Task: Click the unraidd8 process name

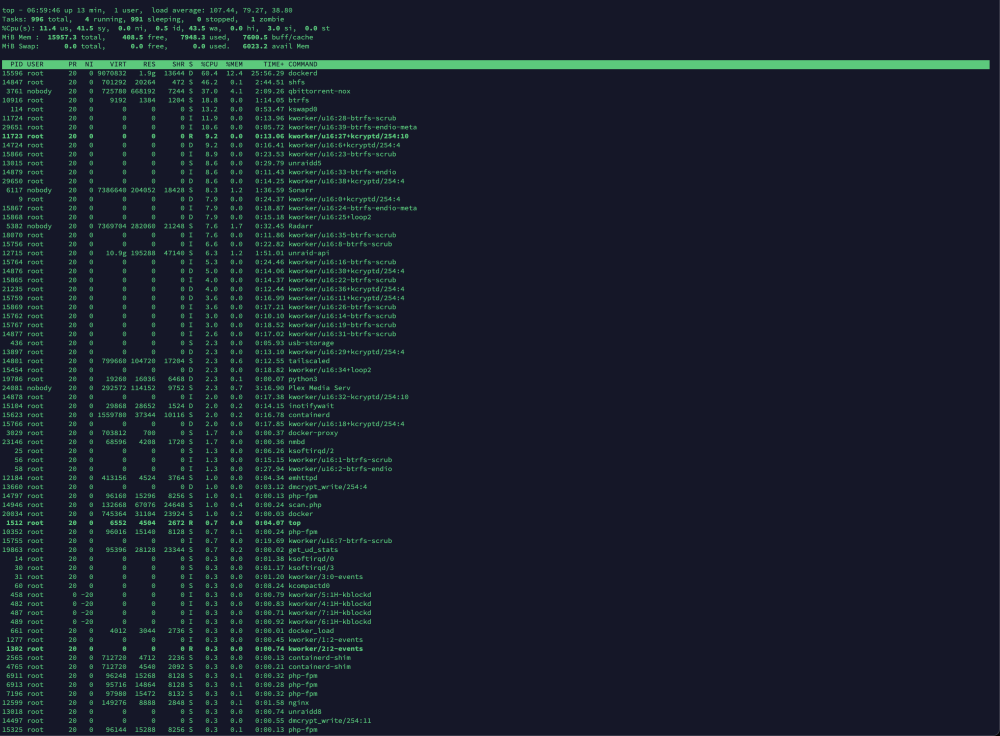Action: click(305, 712)
